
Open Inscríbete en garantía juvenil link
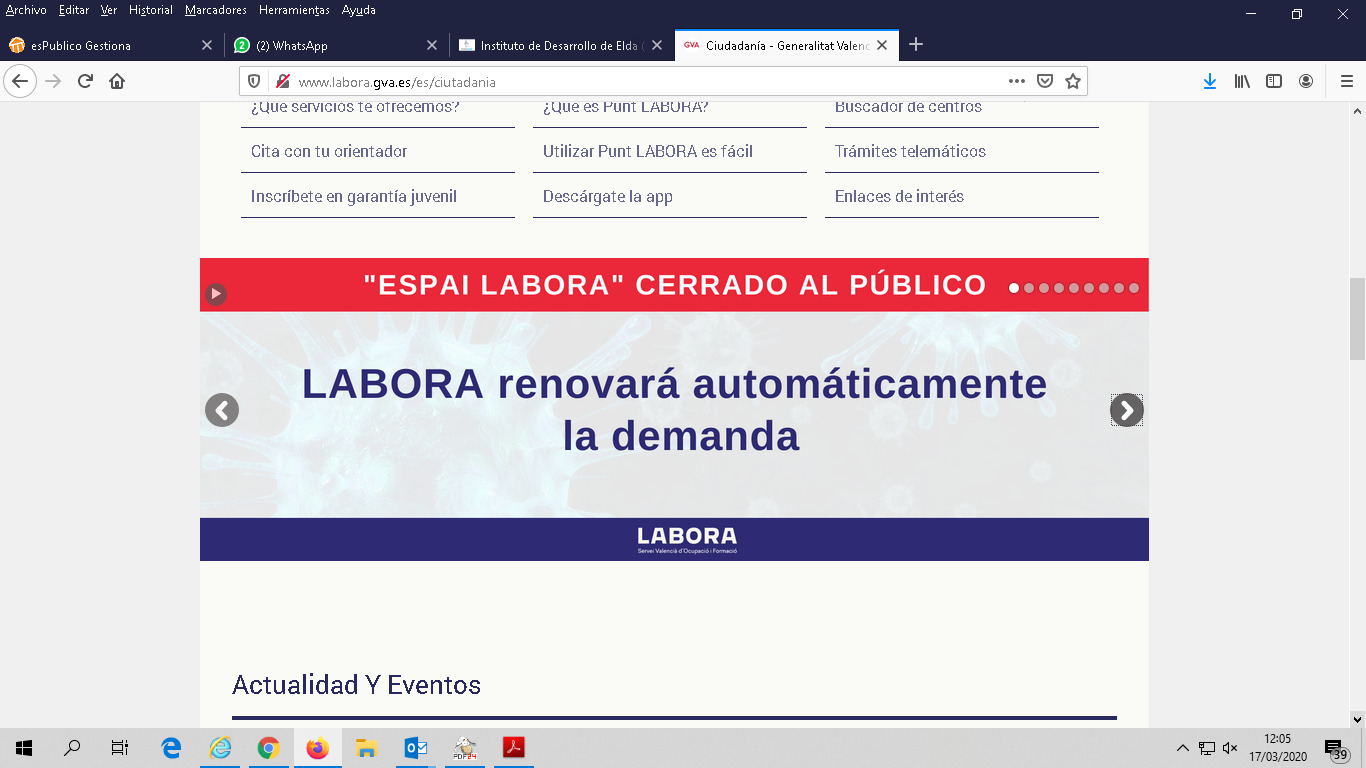354,197
